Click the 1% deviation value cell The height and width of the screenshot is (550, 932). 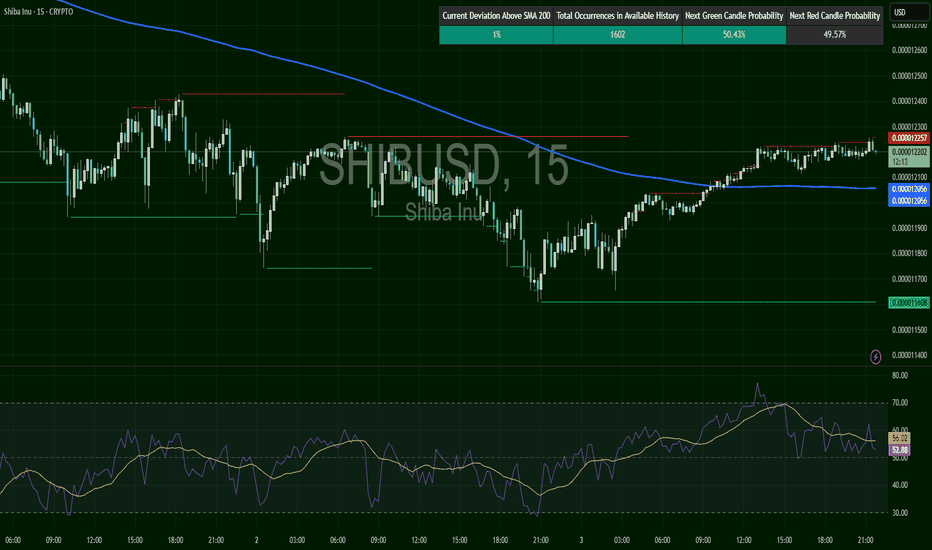[x=496, y=35]
